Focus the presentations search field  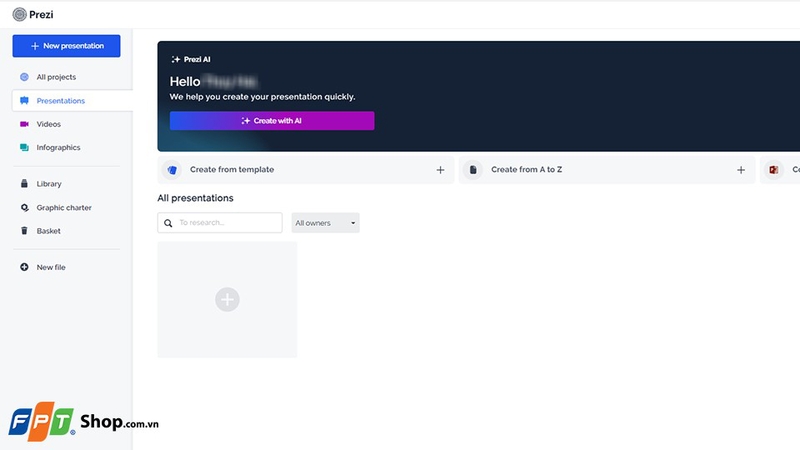click(220, 223)
